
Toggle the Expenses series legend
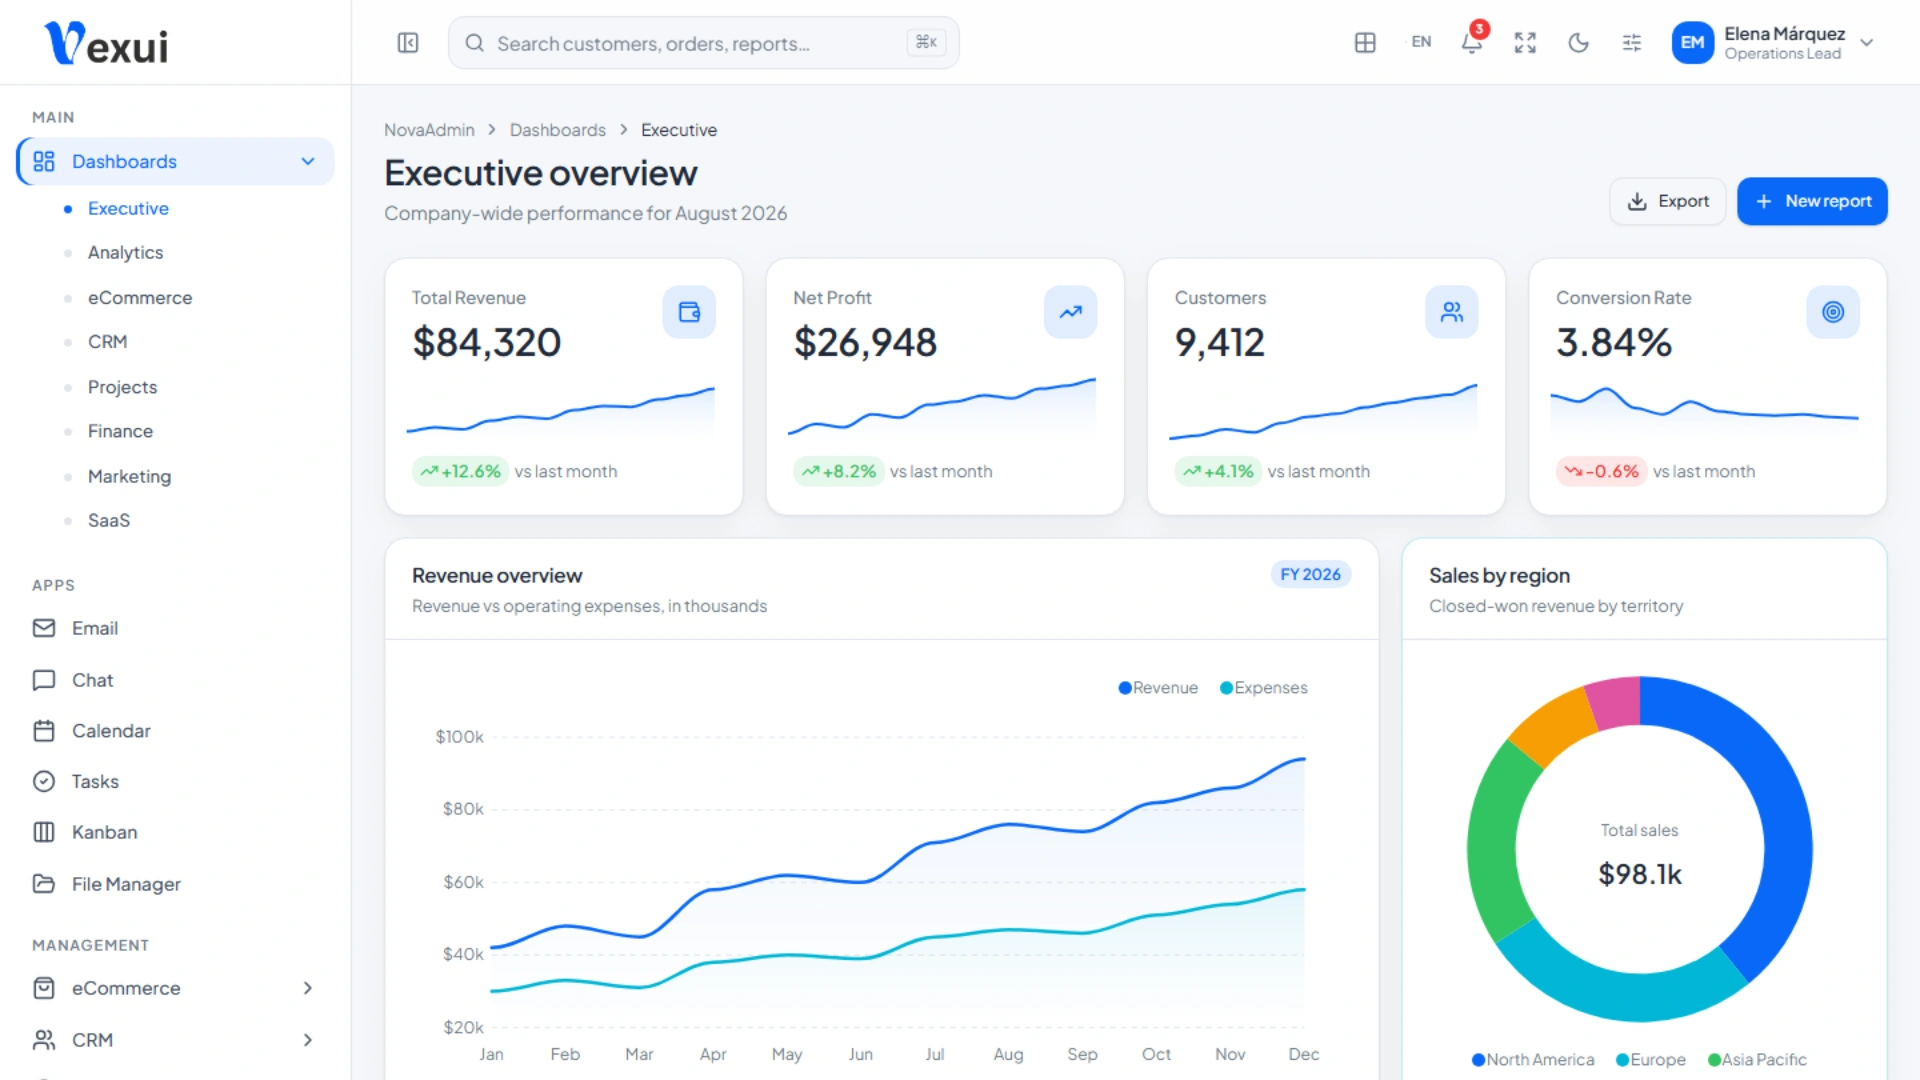[x=1263, y=688]
